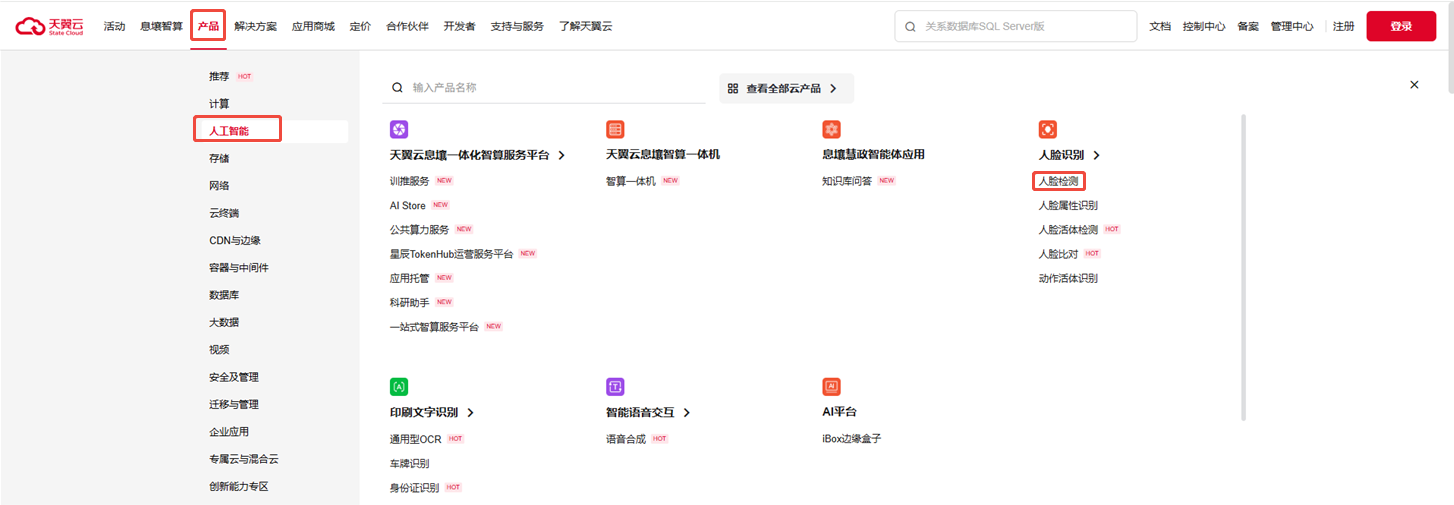1454x505 pixels.
Task: Open the 人脸活体检测 product link
Action: (x=1068, y=229)
